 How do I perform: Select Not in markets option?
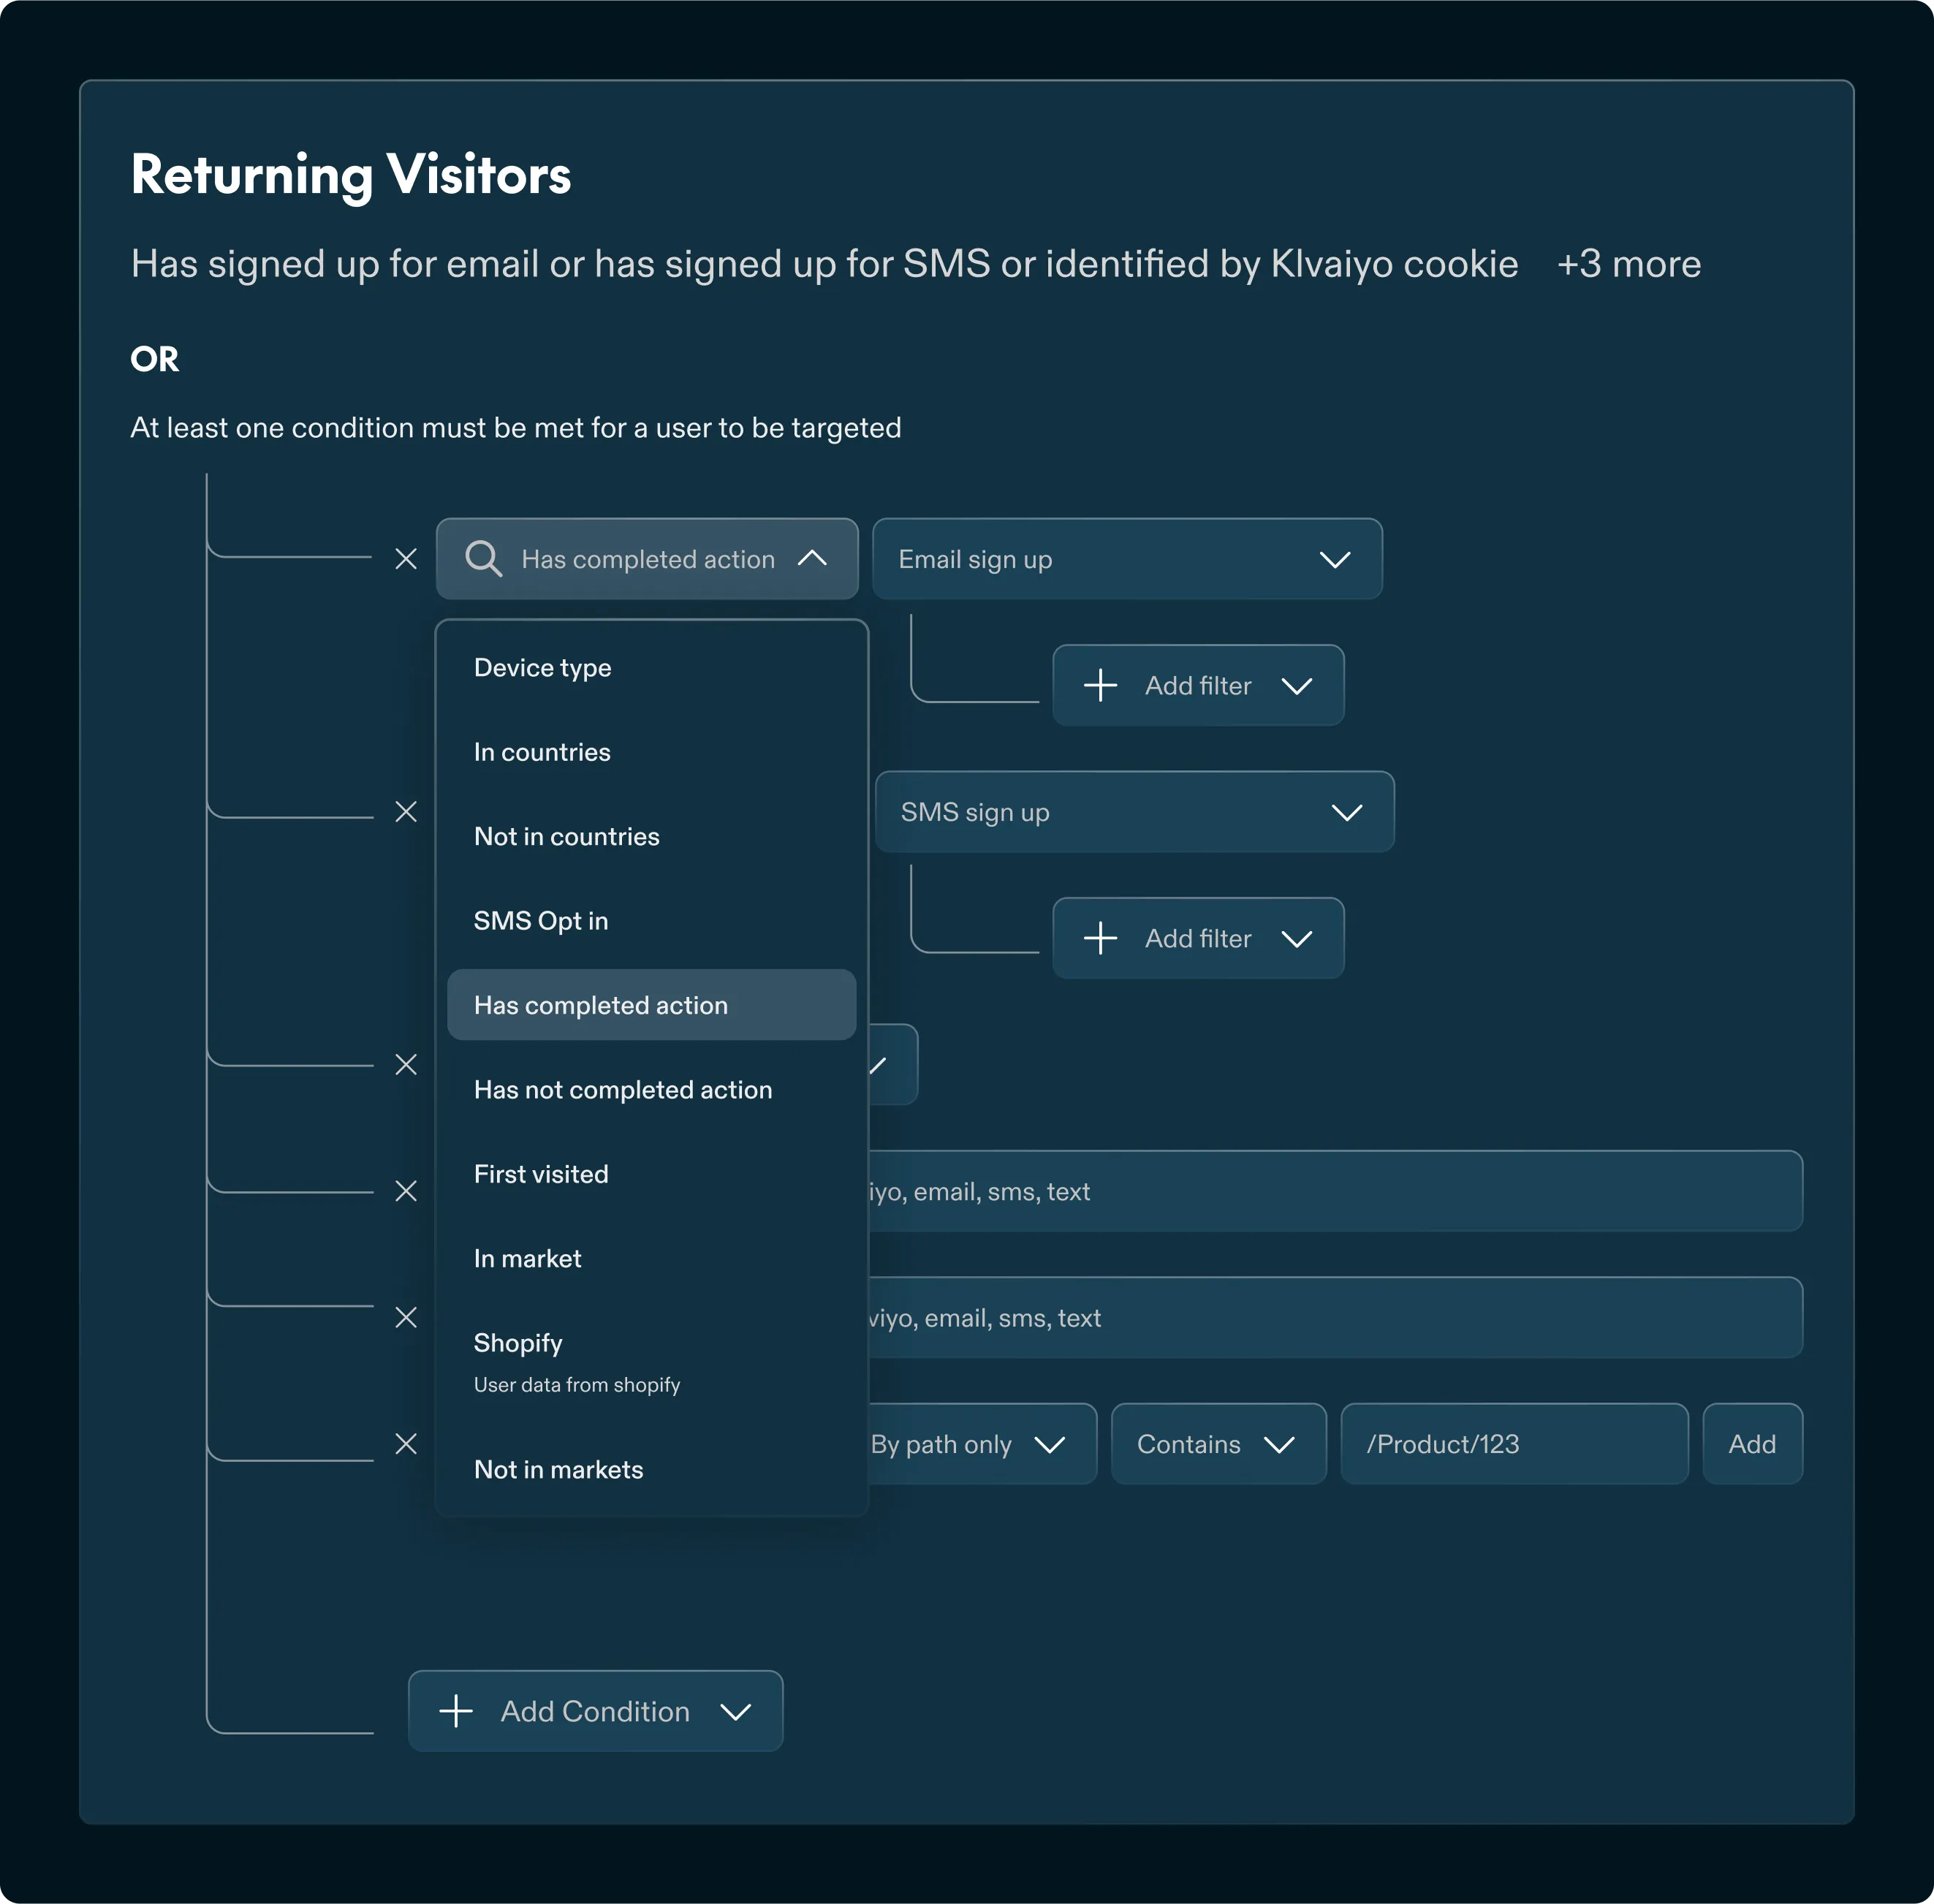pos(559,1470)
